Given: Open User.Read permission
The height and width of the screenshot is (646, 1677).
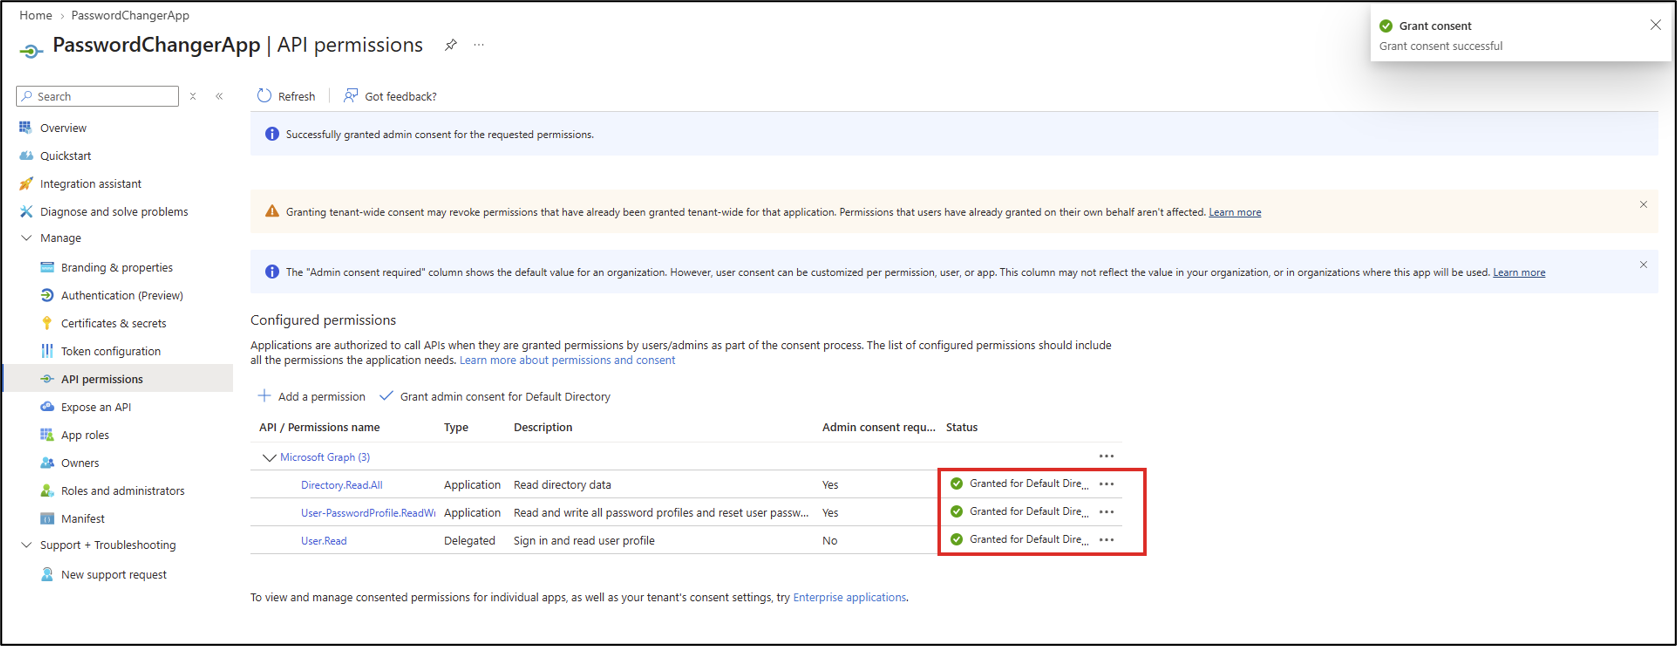Looking at the screenshot, I should click(x=324, y=541).
